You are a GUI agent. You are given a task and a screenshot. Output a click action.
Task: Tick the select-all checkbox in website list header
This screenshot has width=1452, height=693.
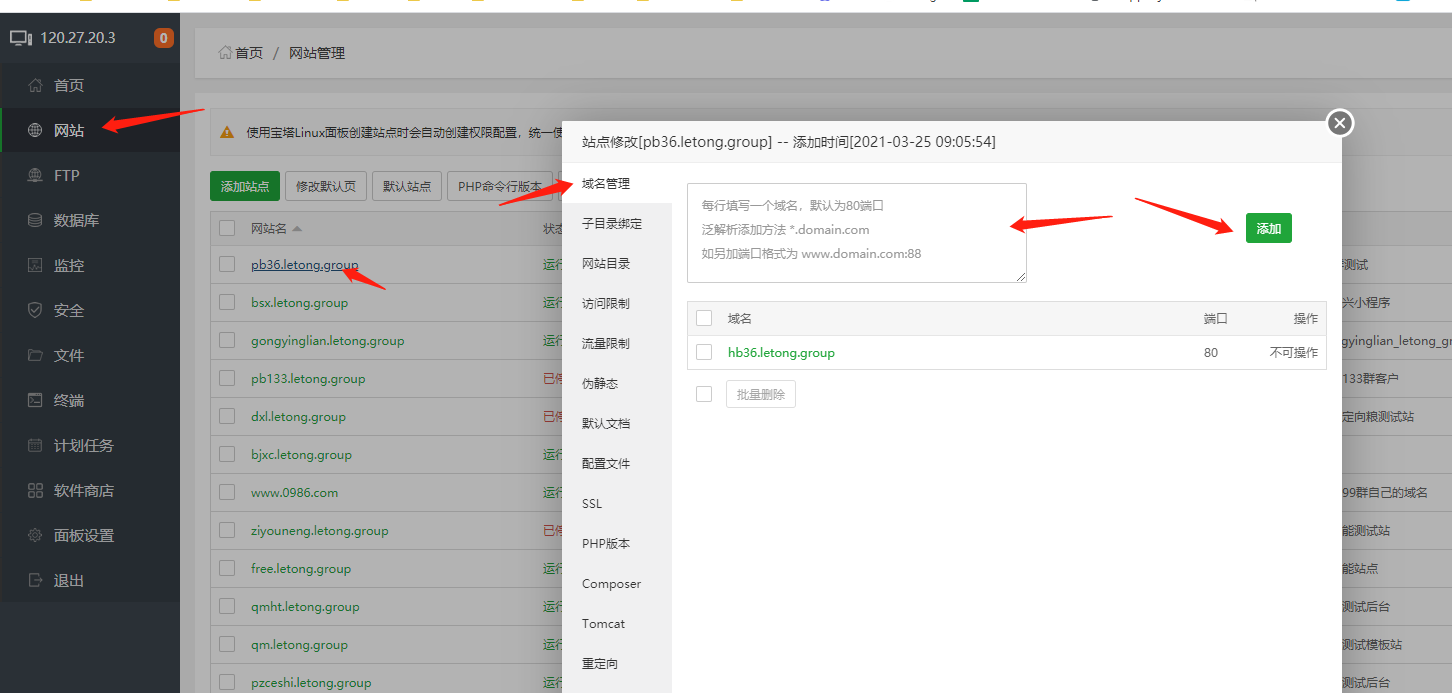tap(227, 228)
